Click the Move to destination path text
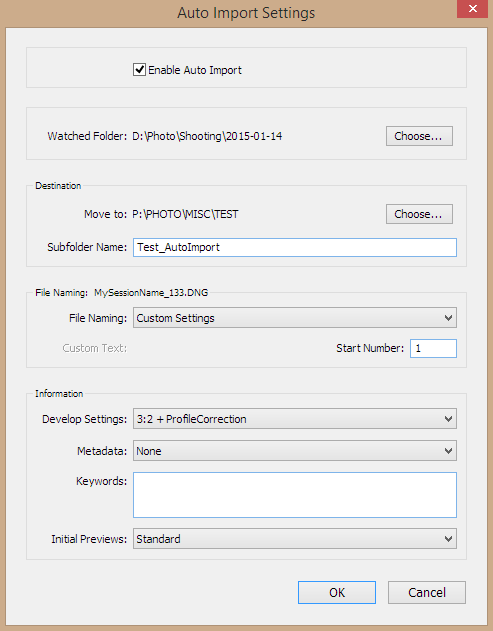 tap(186, 214)
